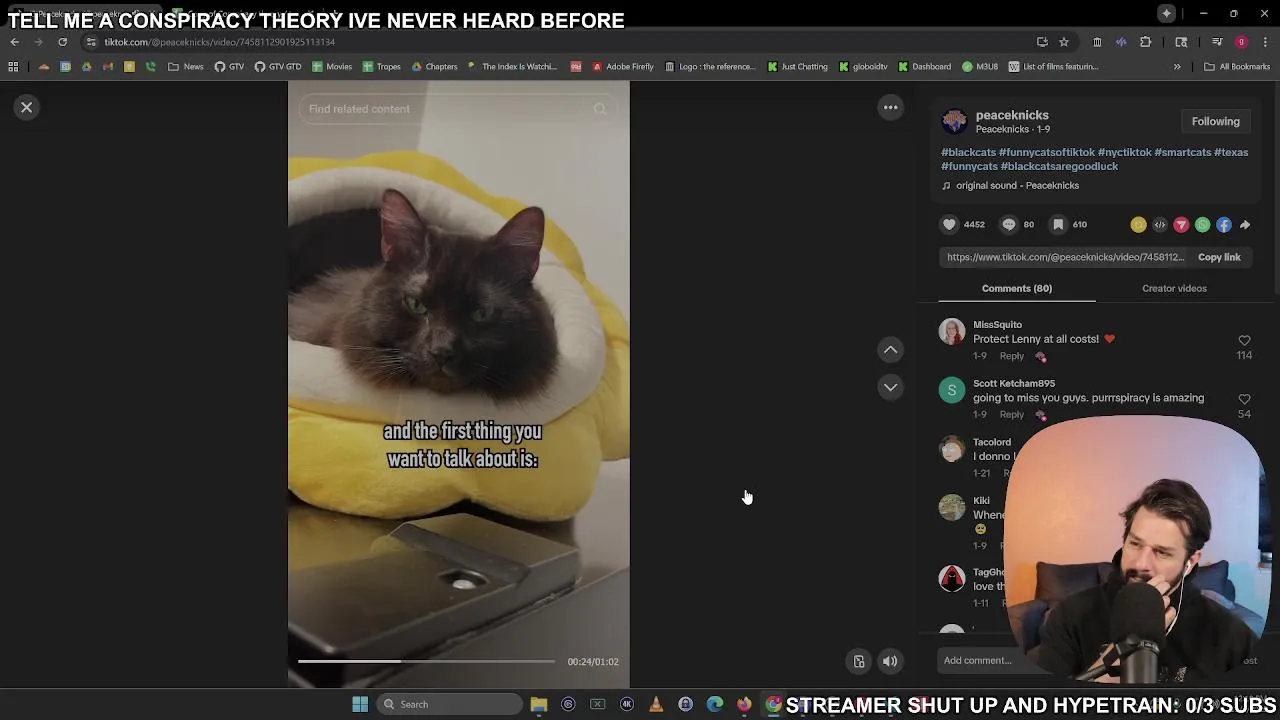This screenshot has height=720, width=1280.
Task: Open the Windows Start menu
Action: (x=360, y=704)
